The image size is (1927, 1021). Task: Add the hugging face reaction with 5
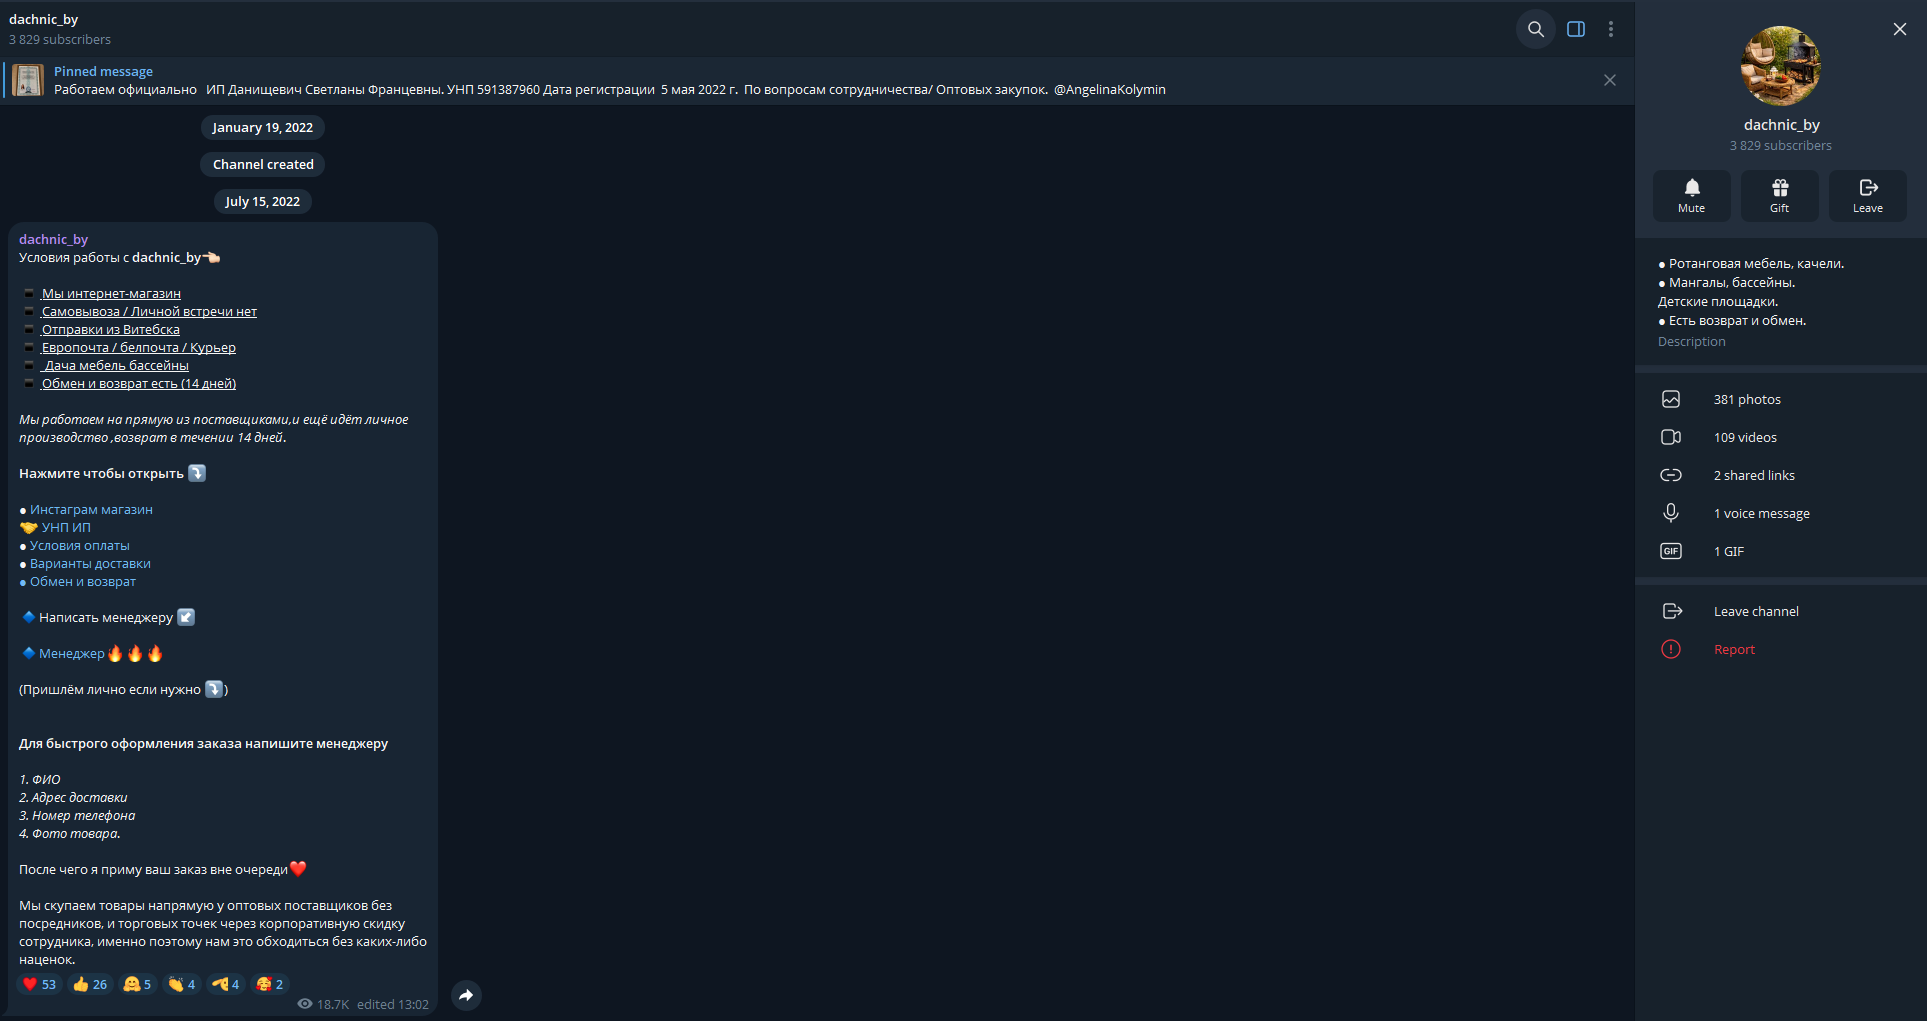[137, 984]
